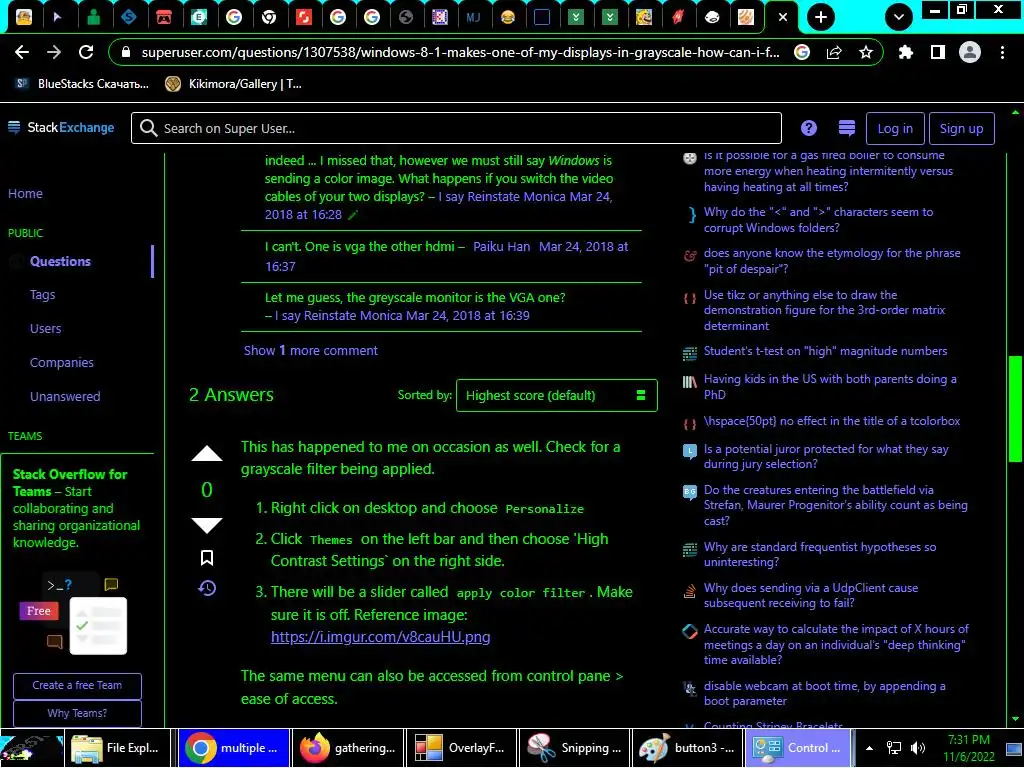
Task: Click the search magnifier icon
Action: (149, 128)
